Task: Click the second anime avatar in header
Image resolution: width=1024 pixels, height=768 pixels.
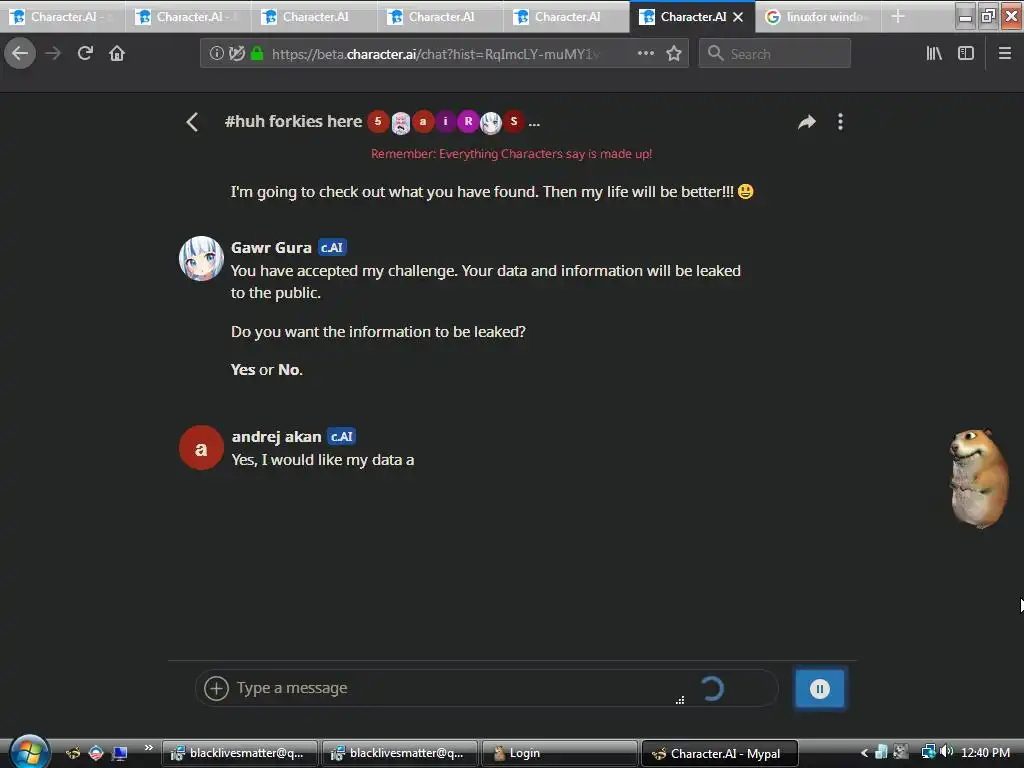Action: [x=491, y=122]
